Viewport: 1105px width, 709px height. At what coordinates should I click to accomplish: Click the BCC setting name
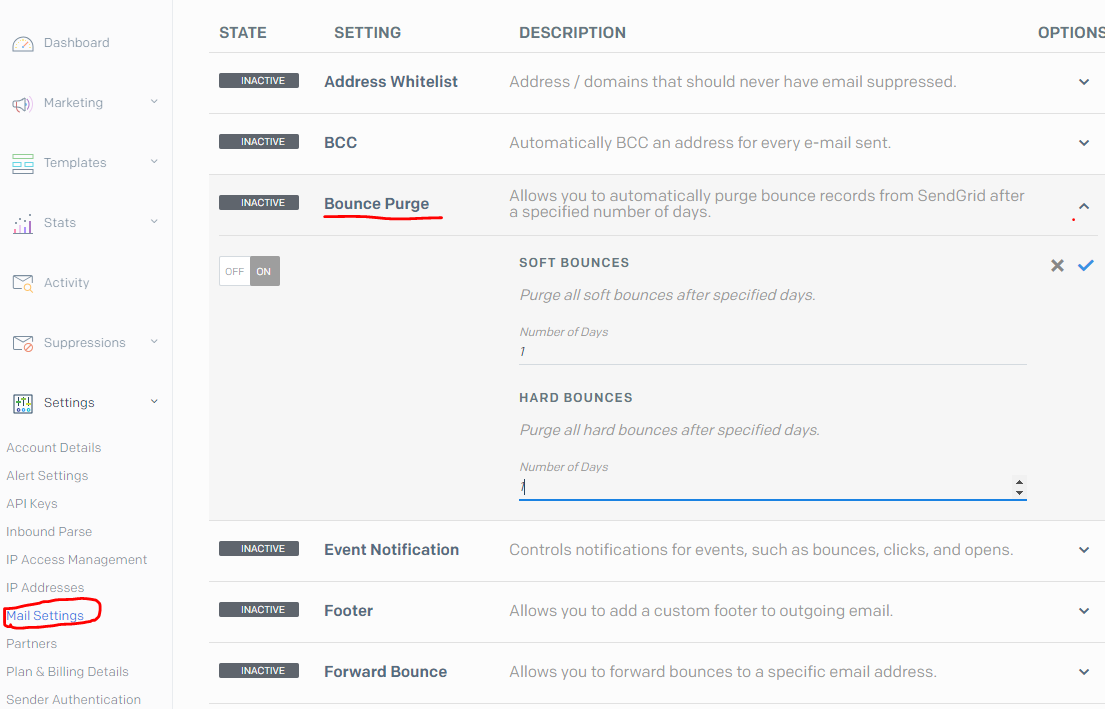click(x=340, y=143)
